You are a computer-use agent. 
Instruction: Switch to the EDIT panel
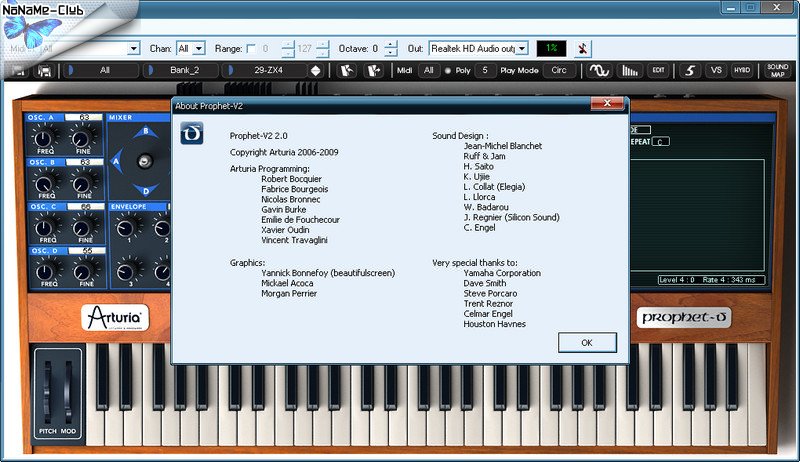pos(657,71)
